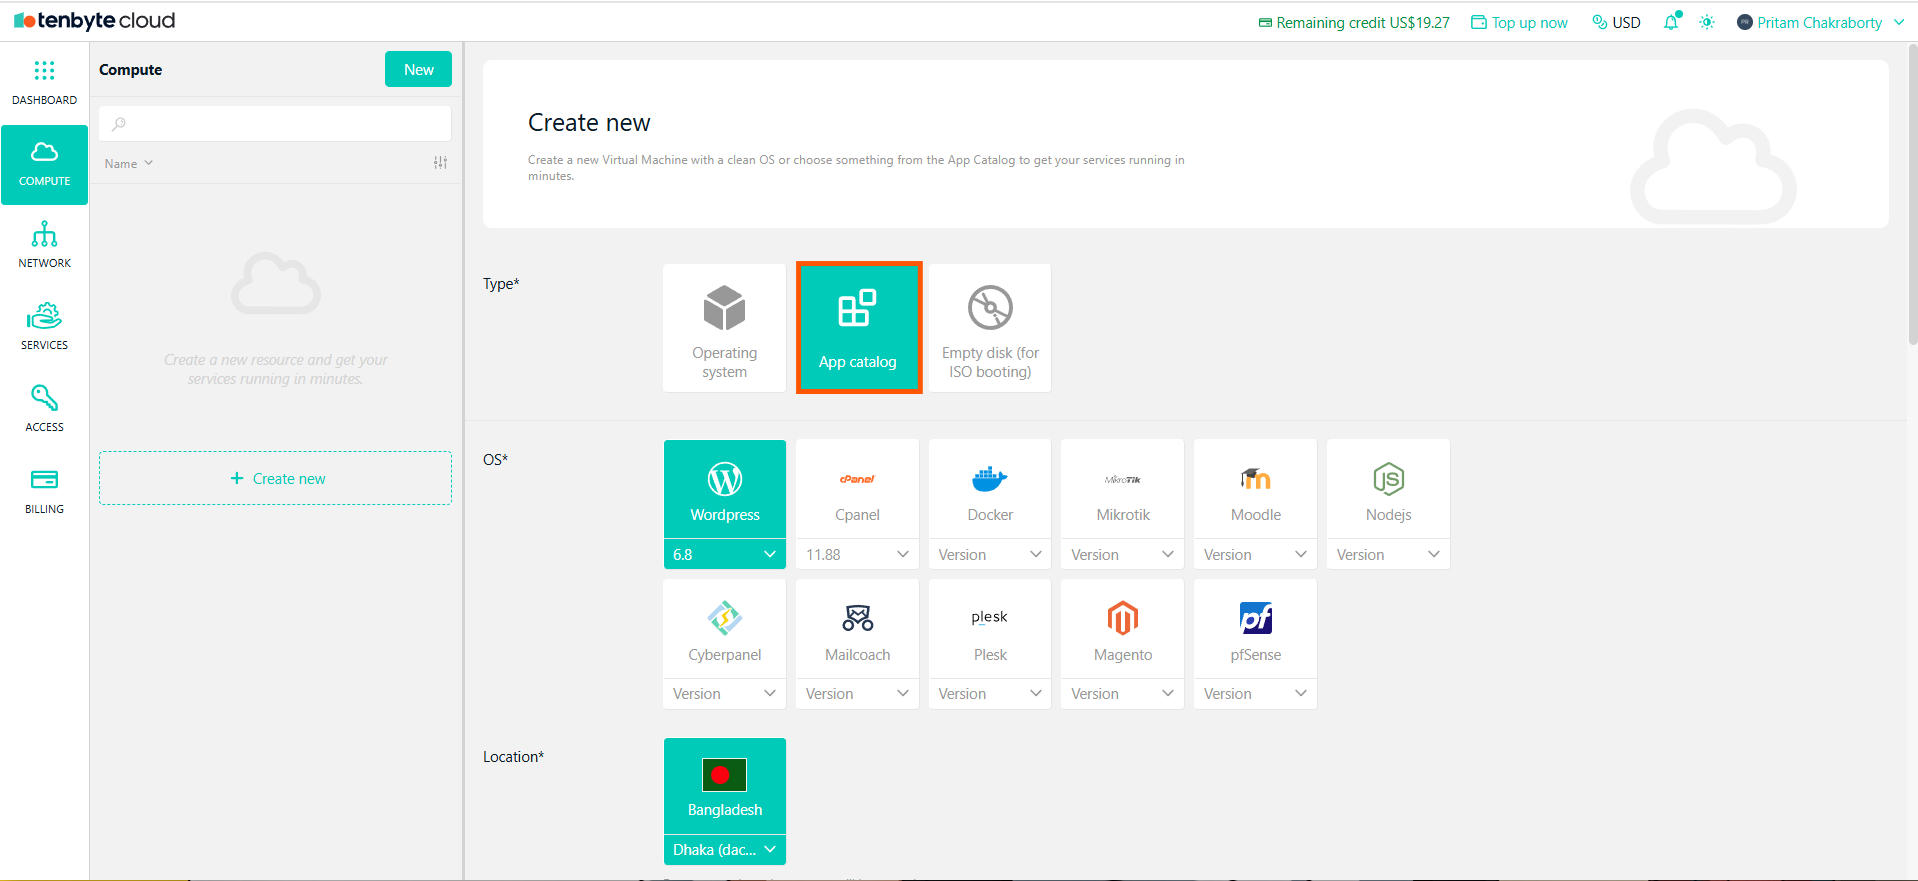This screenshot has height=881, width=1918.
Task: Open the Moodle Version dropdown
Action: tap(1255, 554)
